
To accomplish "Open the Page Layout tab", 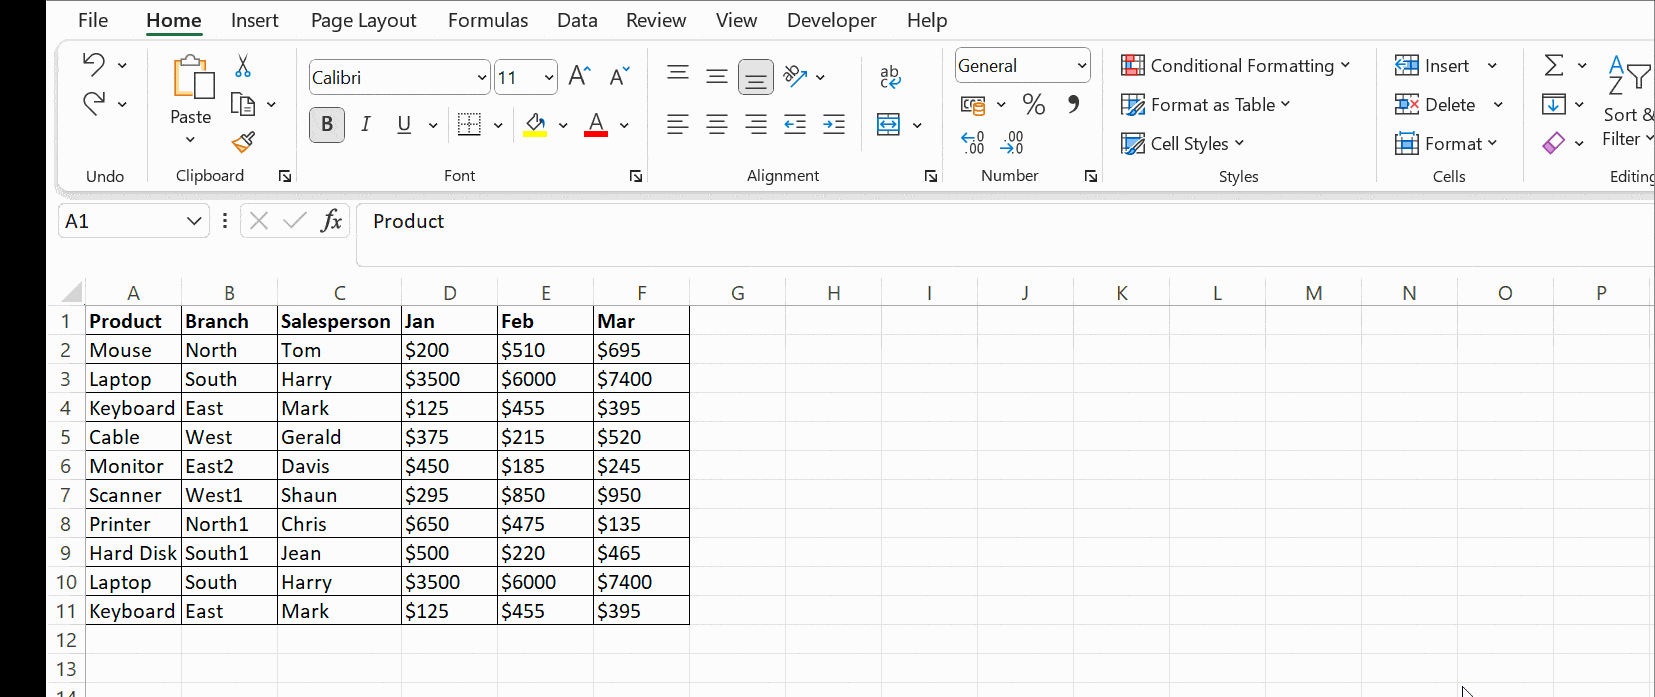I will pos(363,20).
